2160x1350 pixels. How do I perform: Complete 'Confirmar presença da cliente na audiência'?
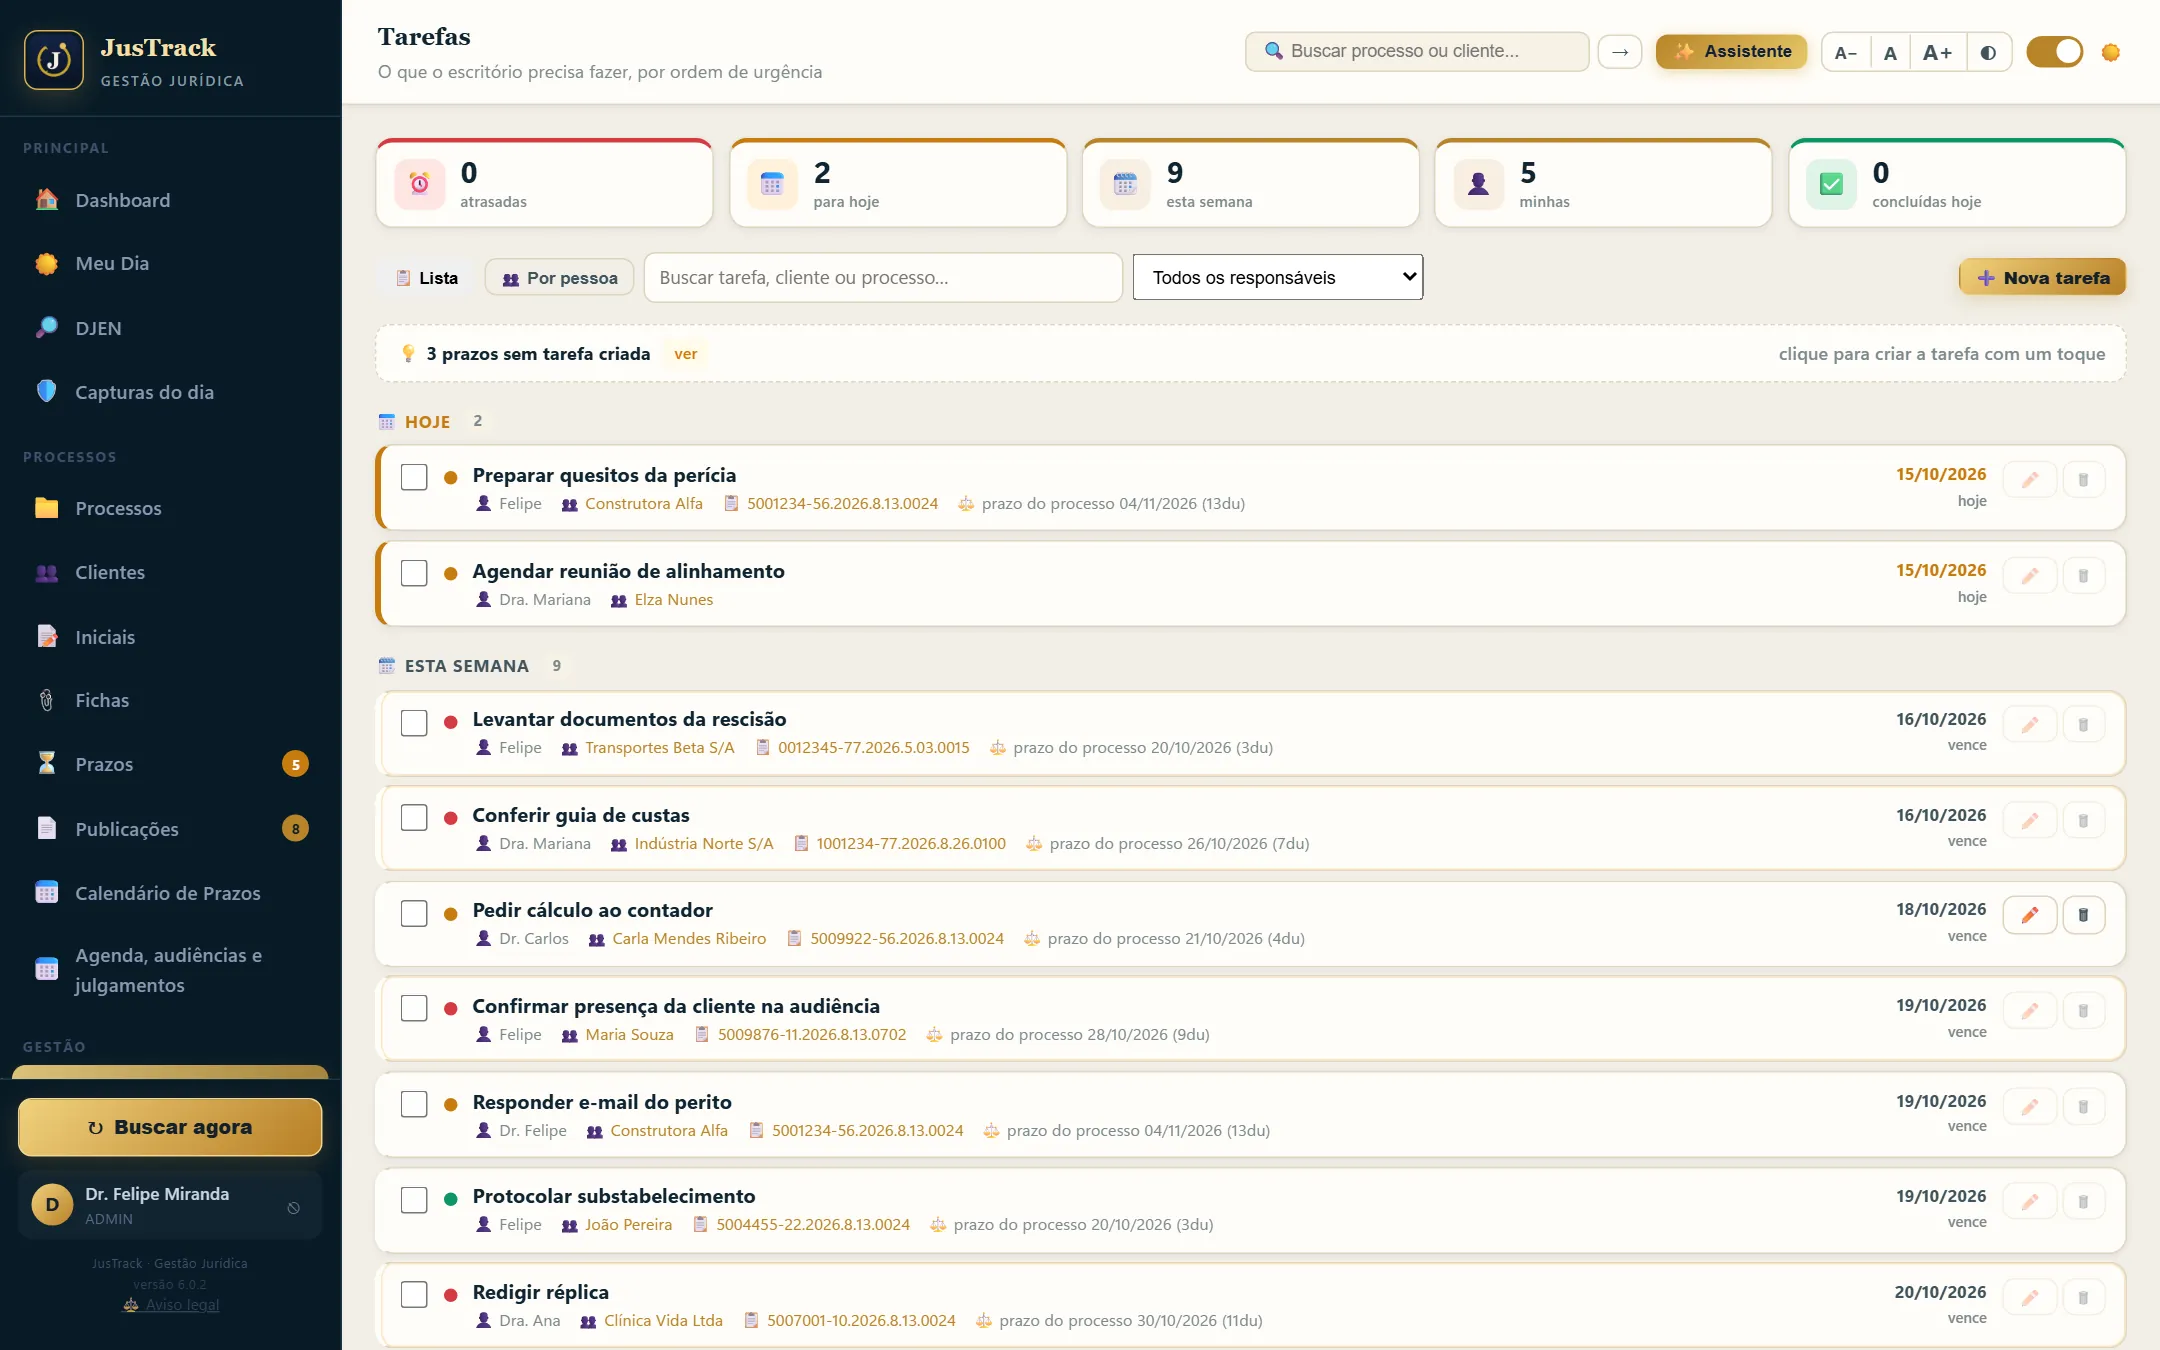pyautogui.click(x=414, y=1008)
